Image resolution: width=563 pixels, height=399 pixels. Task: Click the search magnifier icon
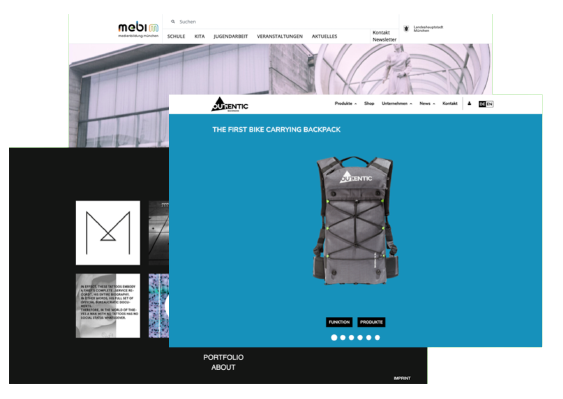click(x=173, y=22)
